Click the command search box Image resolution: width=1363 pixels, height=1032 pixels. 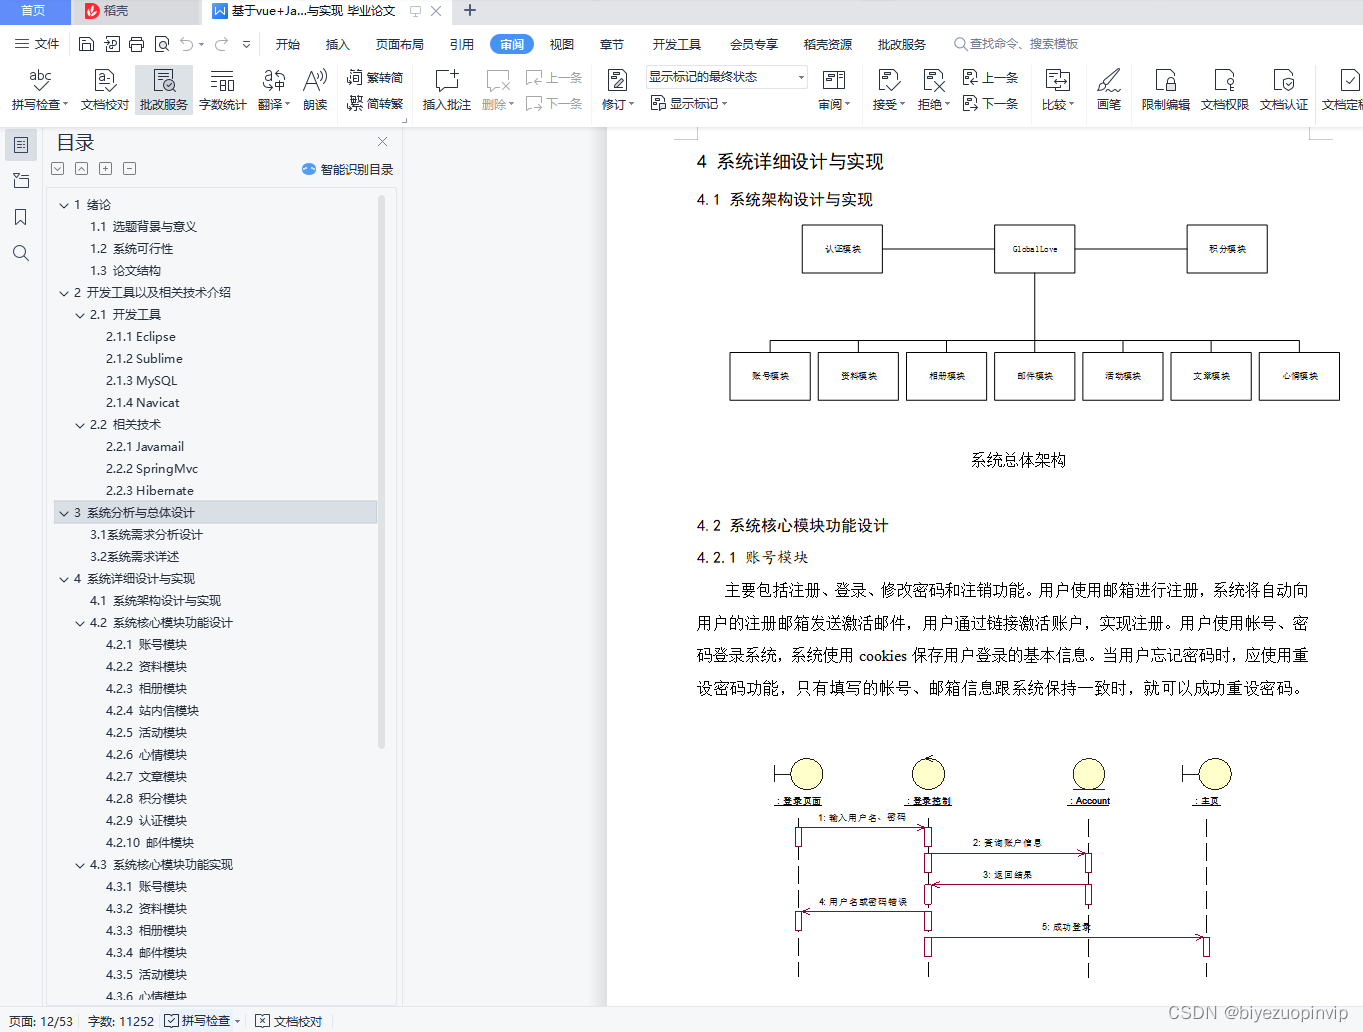point(1016,44)
